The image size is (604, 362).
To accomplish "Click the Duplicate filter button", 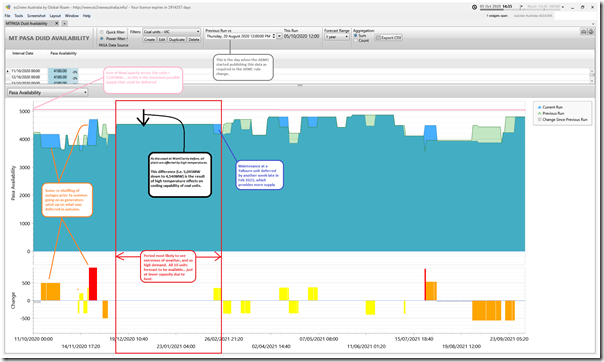I will tap(177, 40).
